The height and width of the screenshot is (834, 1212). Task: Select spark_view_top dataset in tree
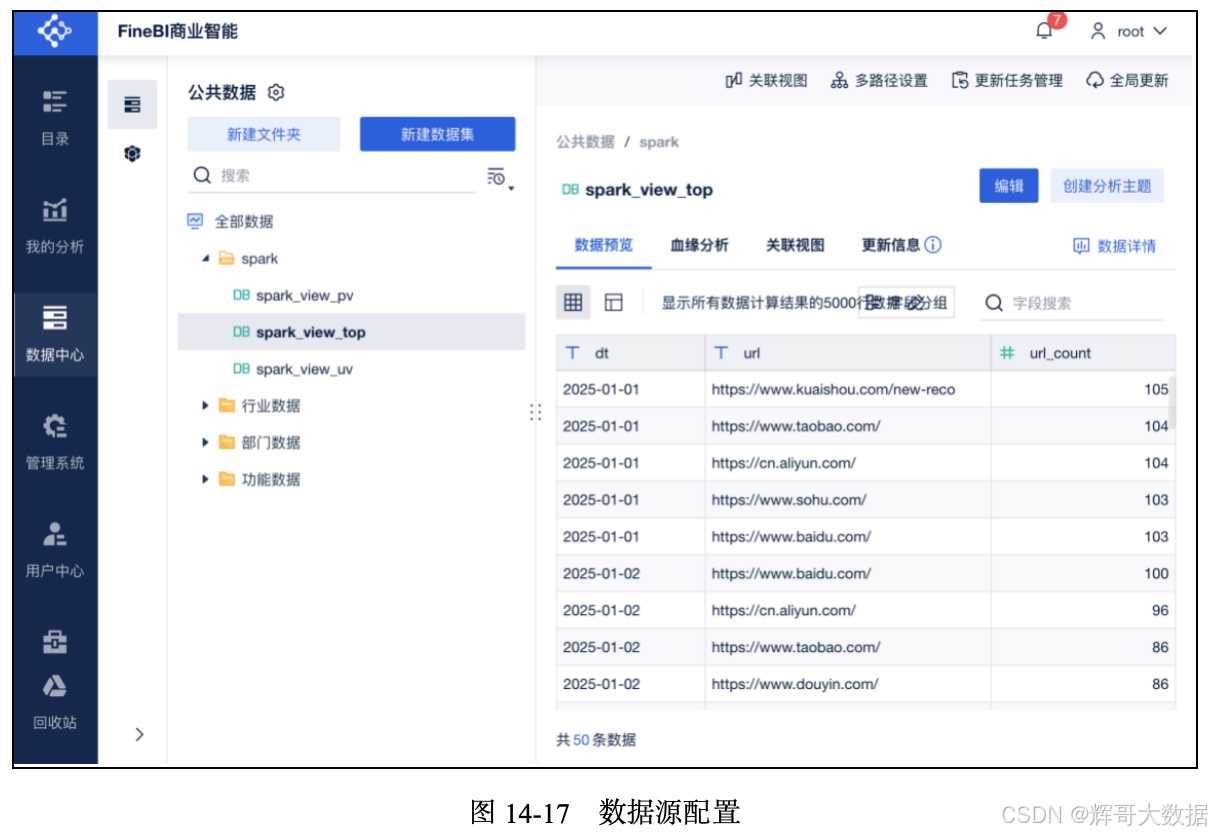[x=351, y=332]
